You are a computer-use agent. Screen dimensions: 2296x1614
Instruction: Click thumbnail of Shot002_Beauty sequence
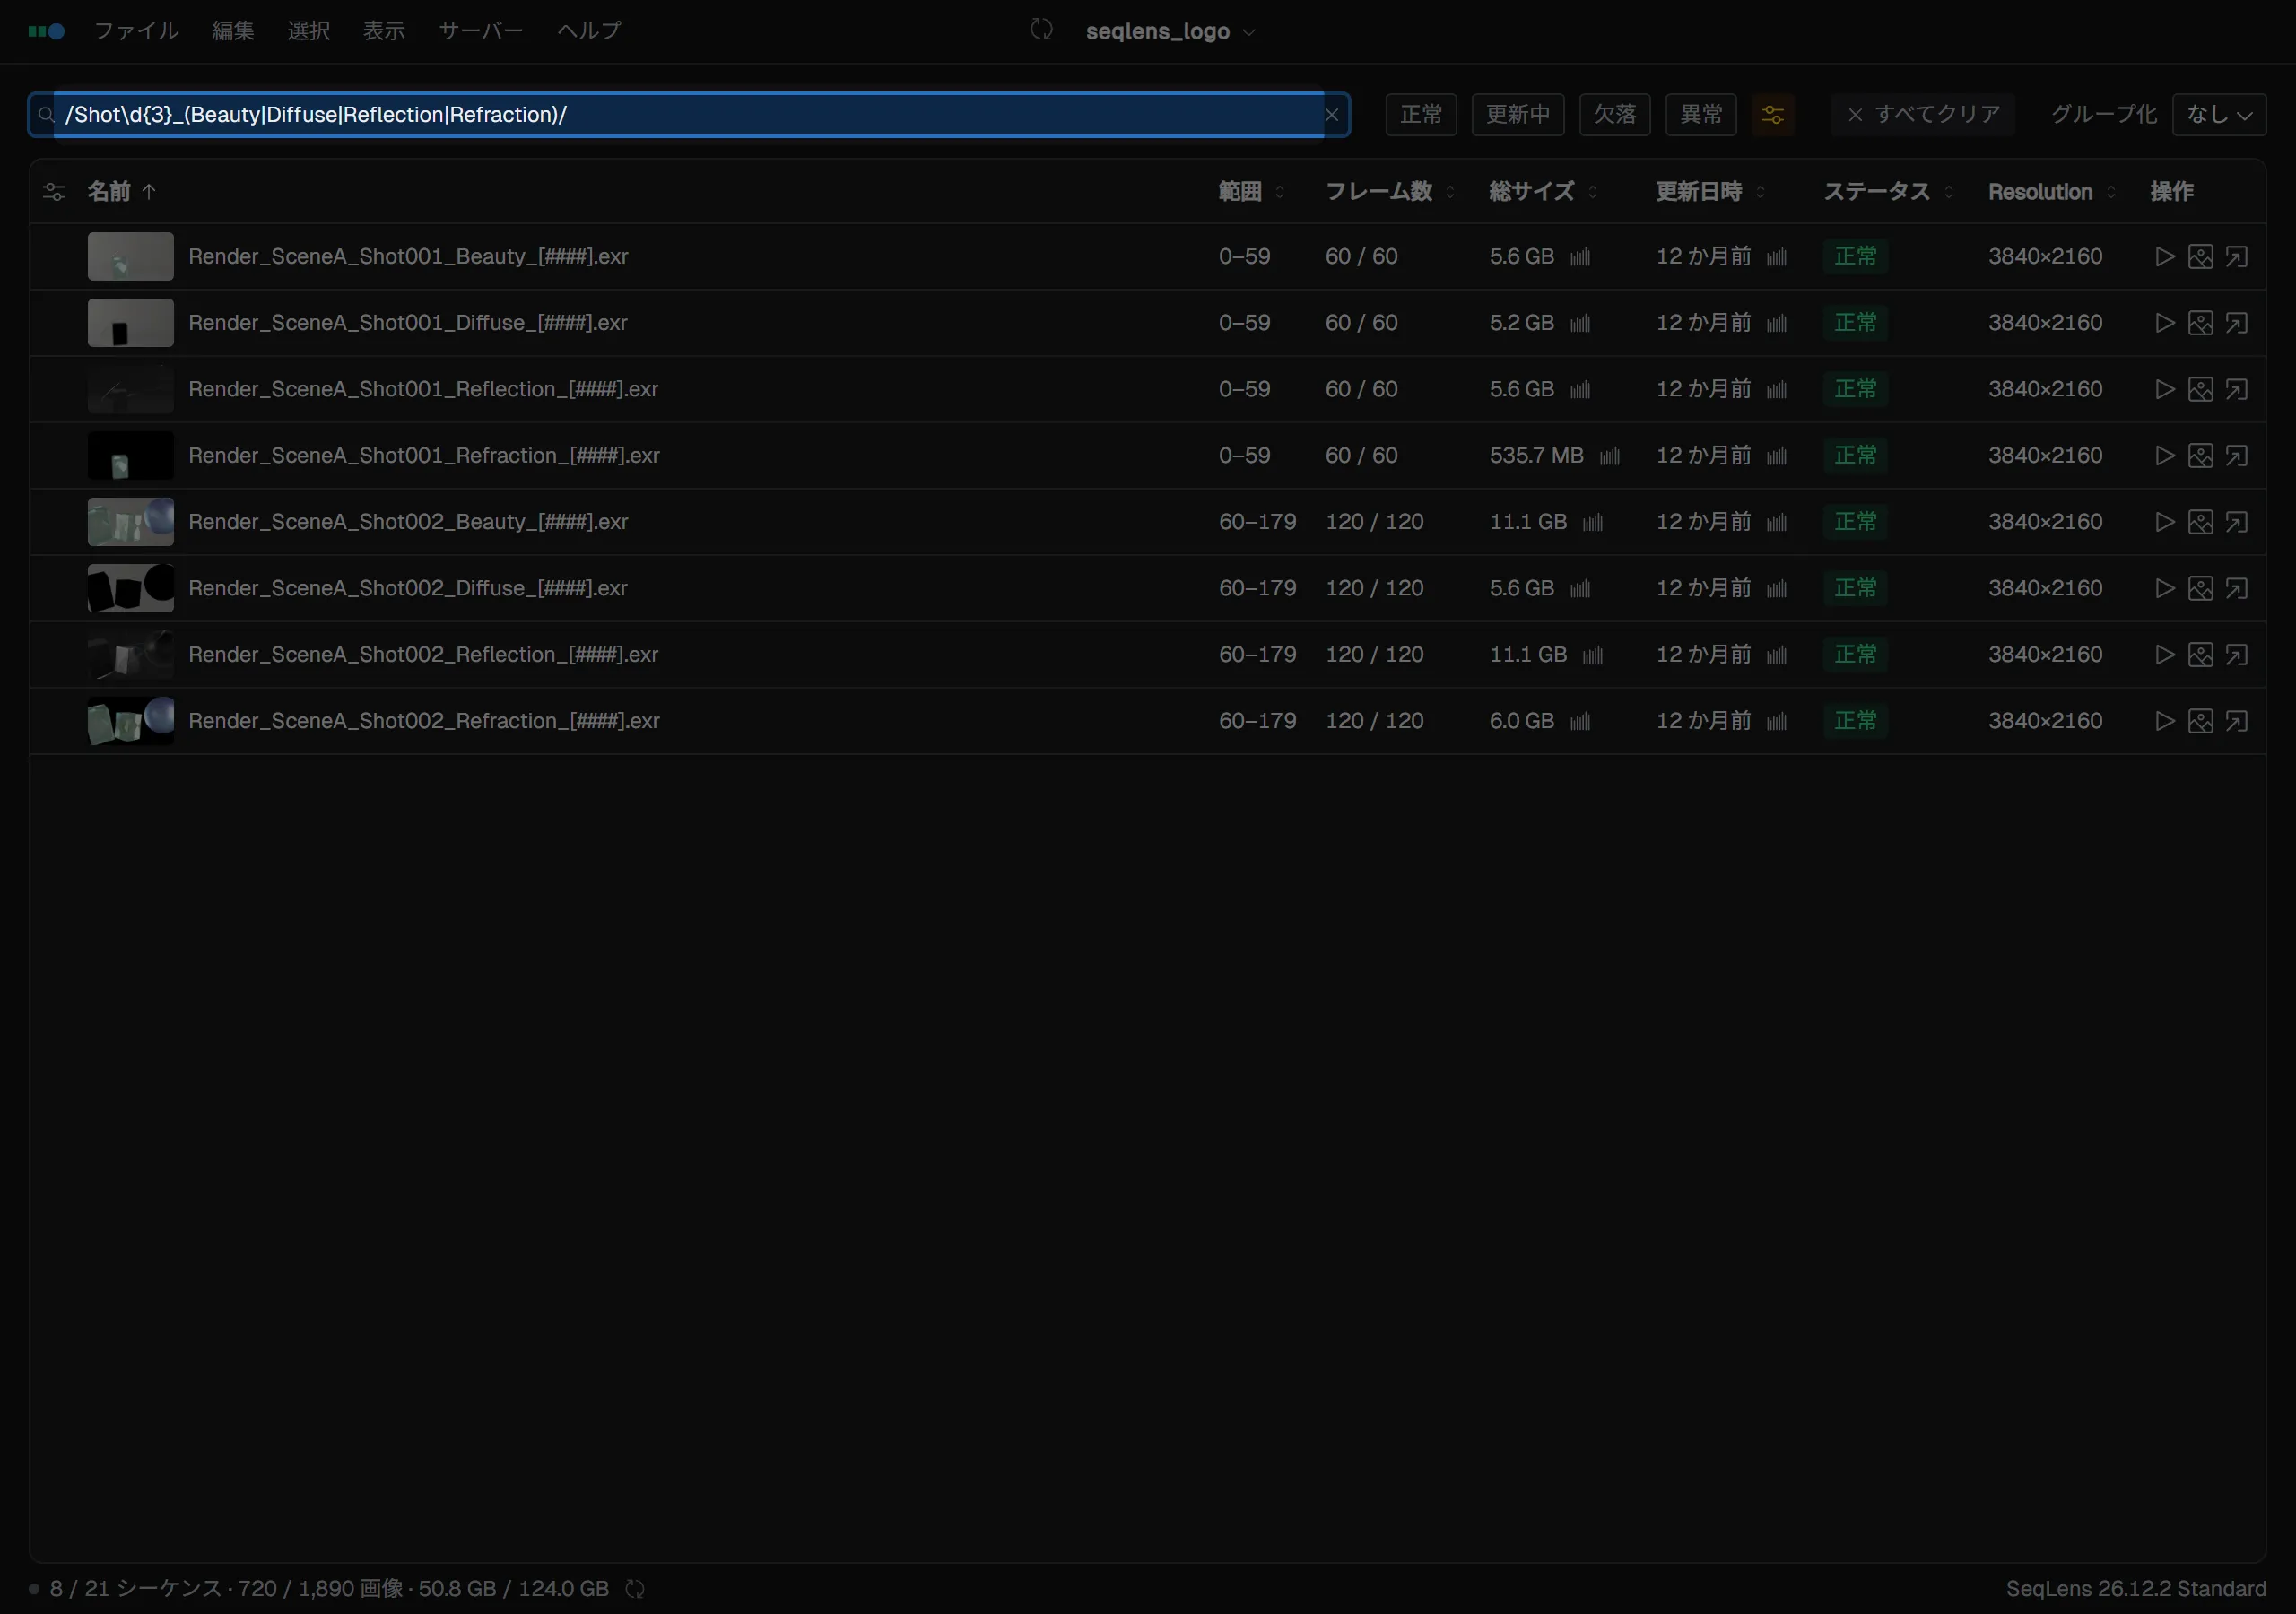pyautogui.click(x=131, y=522)
